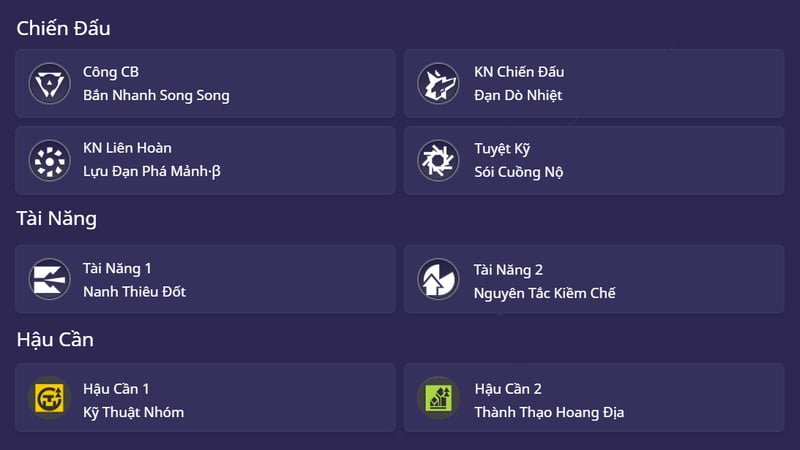
Task: Select the Nanh Thiêu Đốt talent text
Action: (134, 292)
